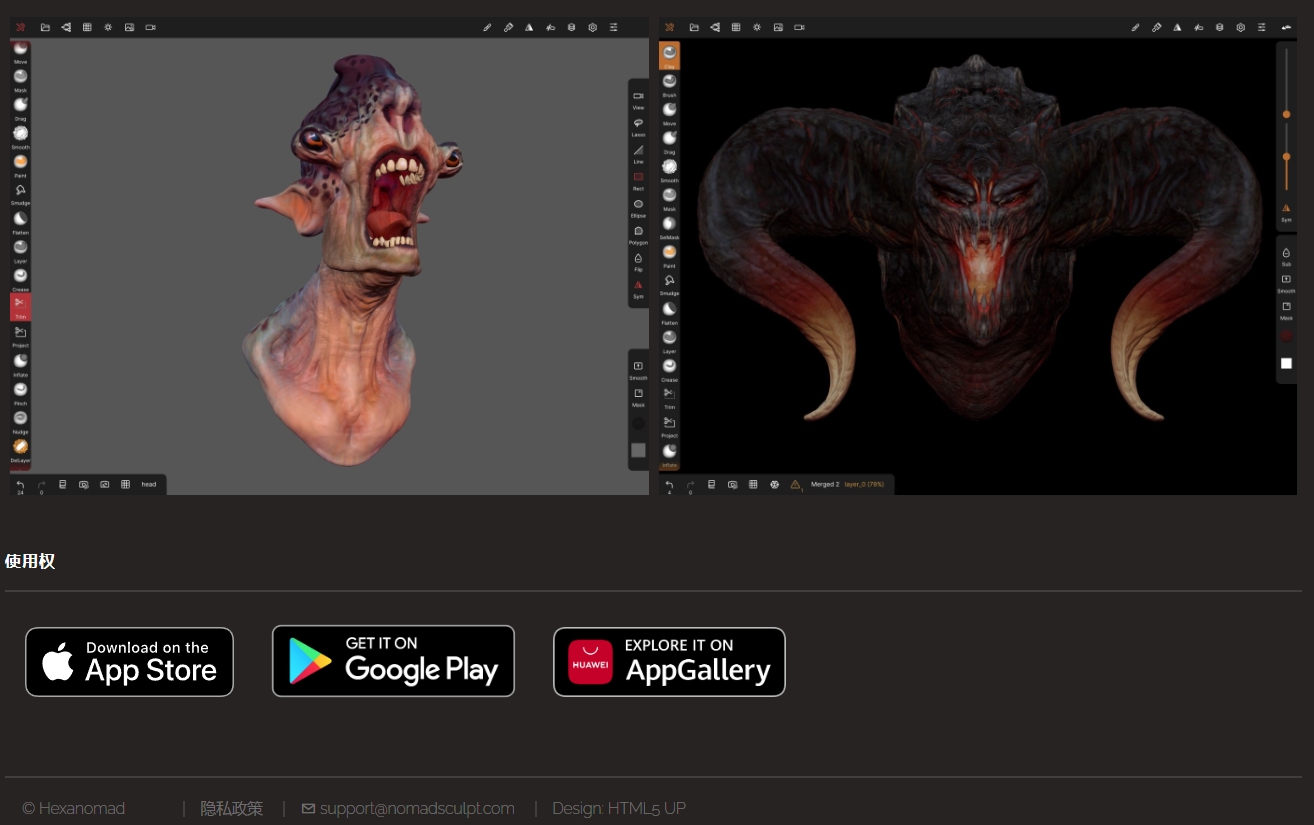Click the Download on the App Store badge

(129, 661)
